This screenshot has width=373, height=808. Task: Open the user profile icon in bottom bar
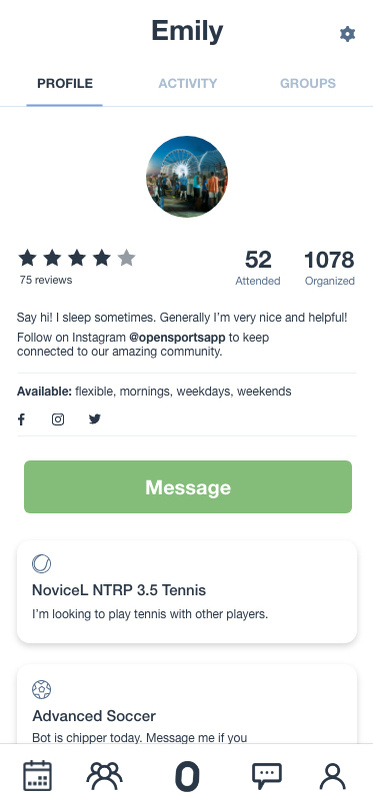(333, 776)
